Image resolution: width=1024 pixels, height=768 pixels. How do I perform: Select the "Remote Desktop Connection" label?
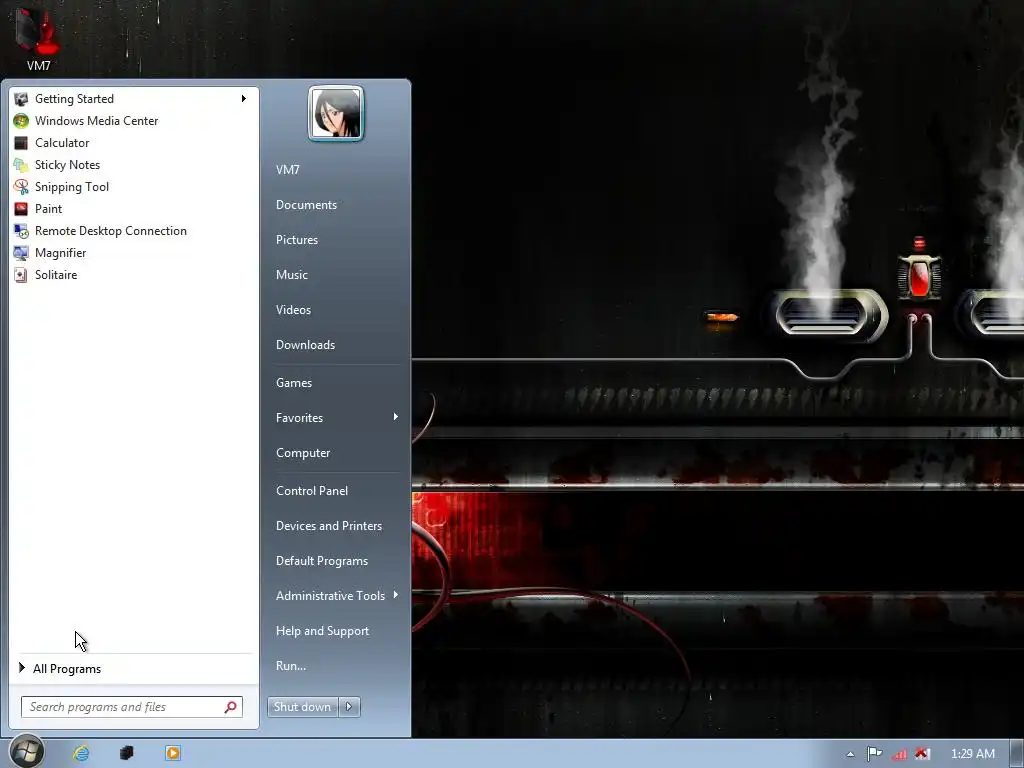pyautogui.click(x=110, y=231)
